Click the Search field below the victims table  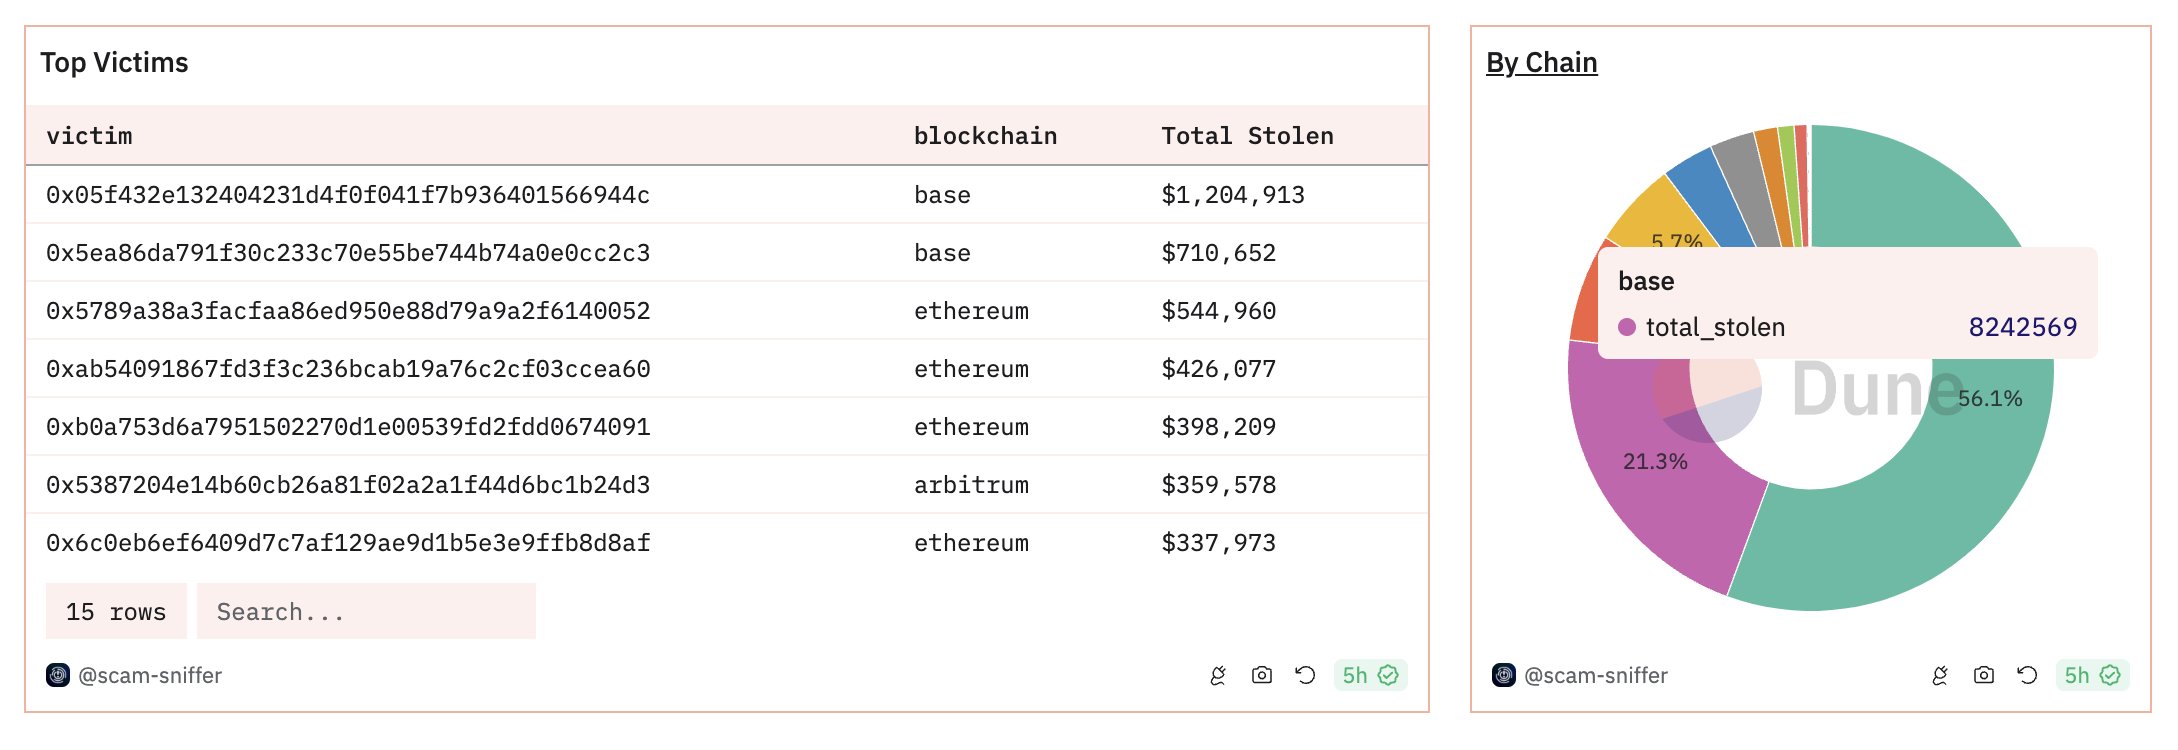pyautogui.click(x=366, y=612)
